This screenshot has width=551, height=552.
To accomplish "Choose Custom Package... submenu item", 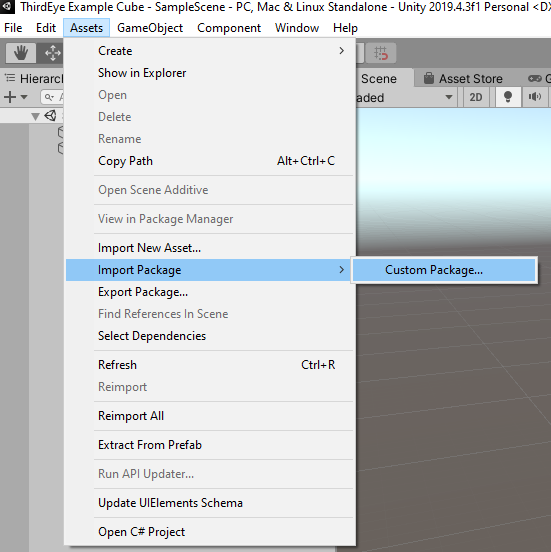I will coord(444,270).
